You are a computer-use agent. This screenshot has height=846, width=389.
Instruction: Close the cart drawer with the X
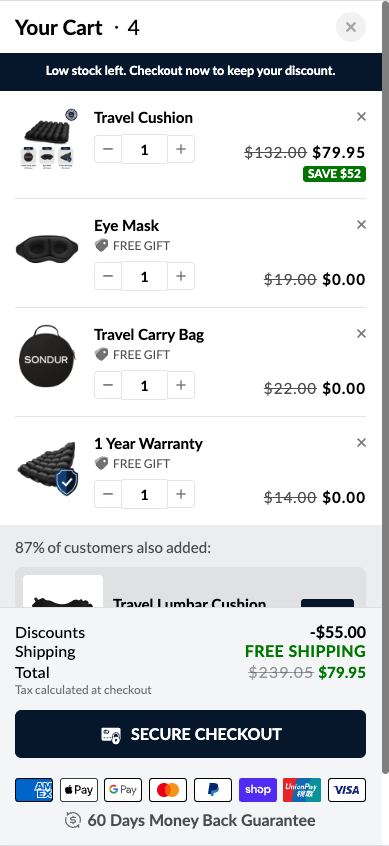click(351, 27)
